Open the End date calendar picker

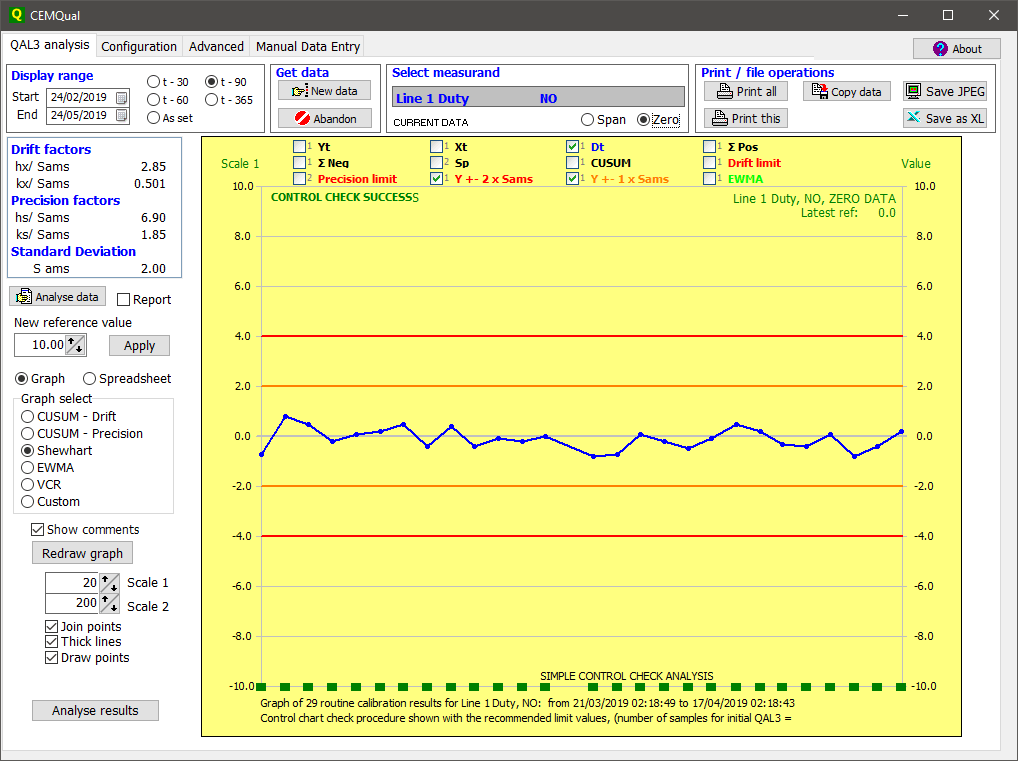122,115
